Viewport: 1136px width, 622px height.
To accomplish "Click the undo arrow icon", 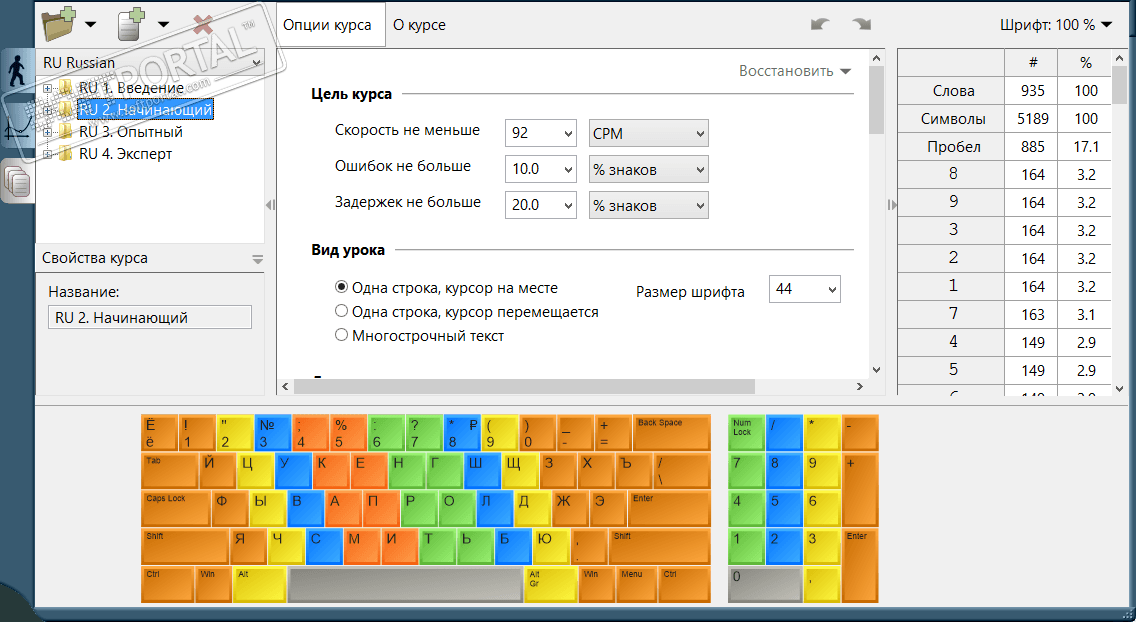I will coord(821,24).
